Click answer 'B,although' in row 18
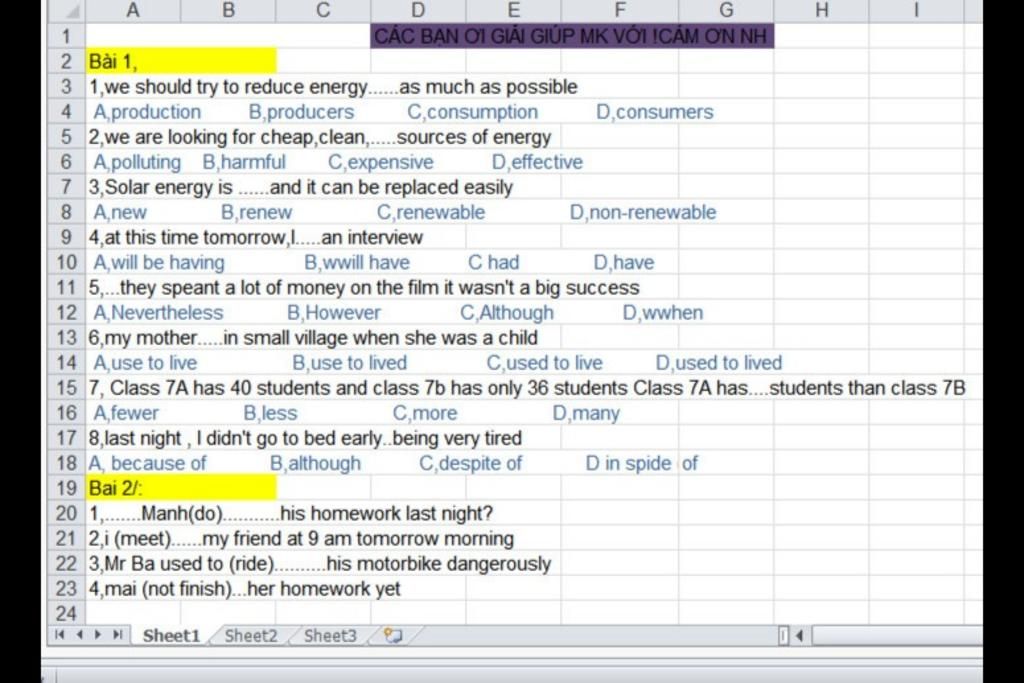1024x683 pixels. pos(315,464)
